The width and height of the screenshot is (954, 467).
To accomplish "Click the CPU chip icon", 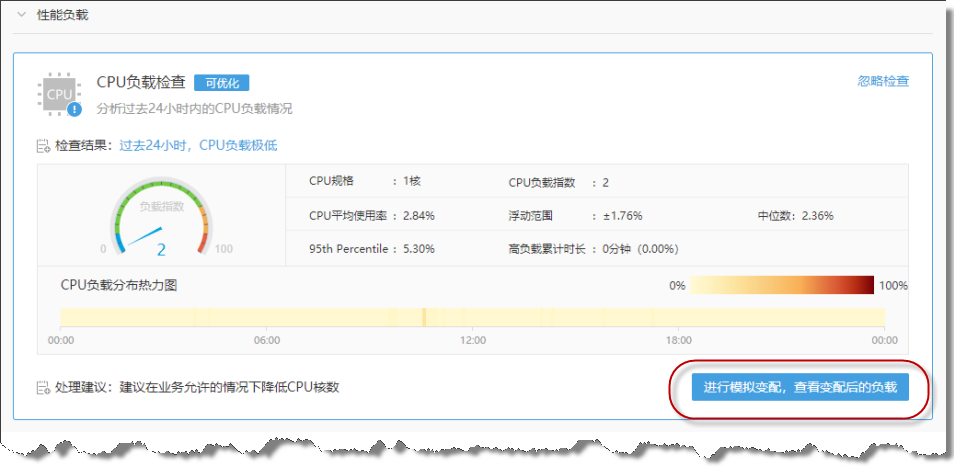I will 59,94.
